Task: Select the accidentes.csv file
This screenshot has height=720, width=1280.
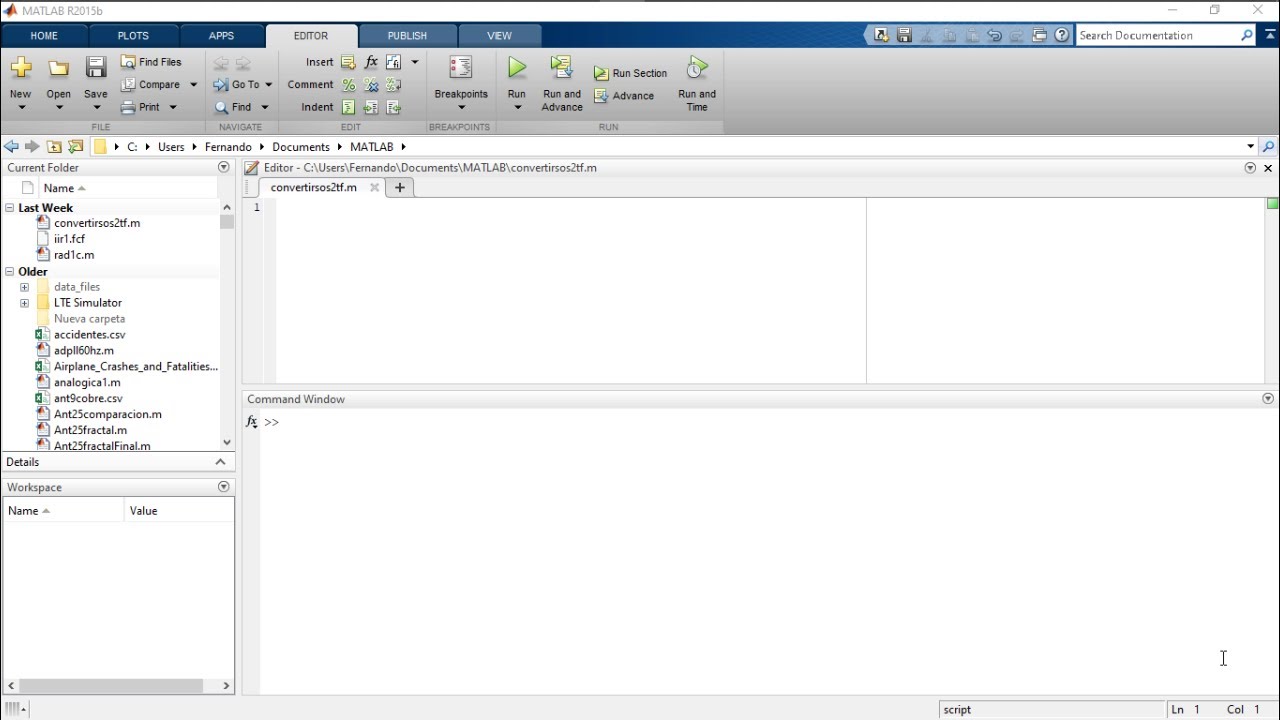Action: pos(89,335)
